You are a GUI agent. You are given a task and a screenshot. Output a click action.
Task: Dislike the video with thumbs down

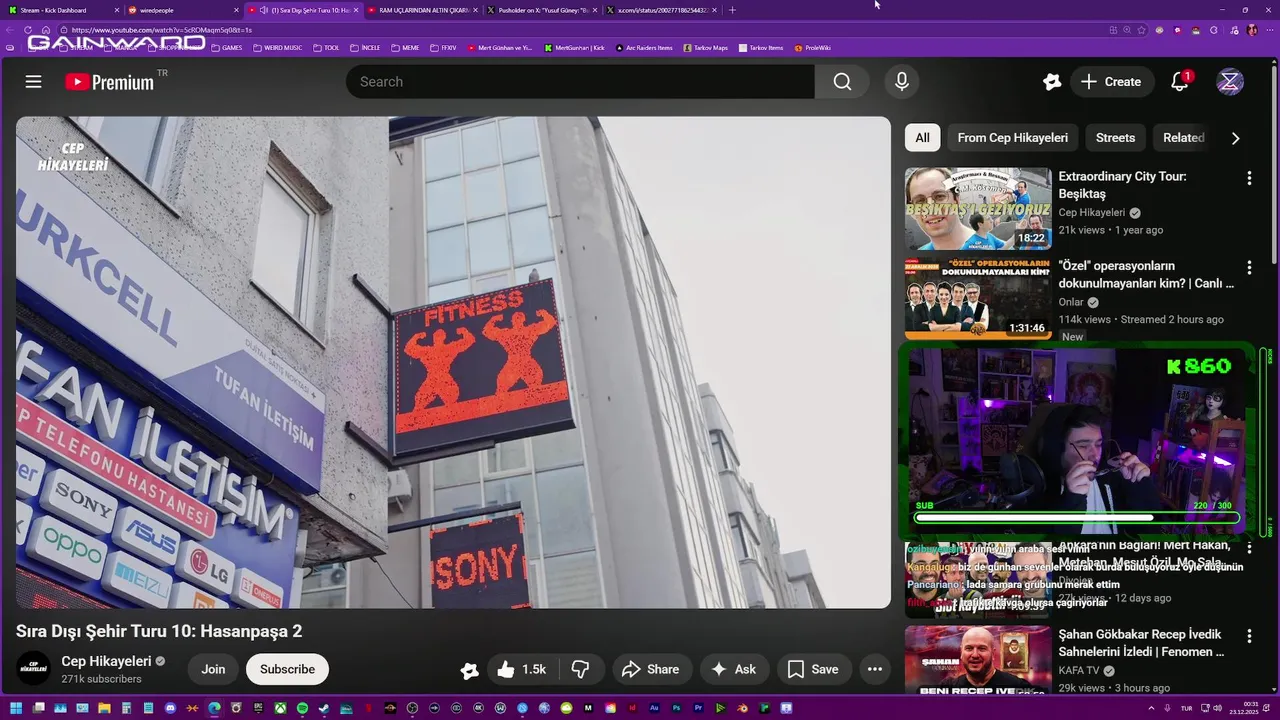(x=580, y=669)
